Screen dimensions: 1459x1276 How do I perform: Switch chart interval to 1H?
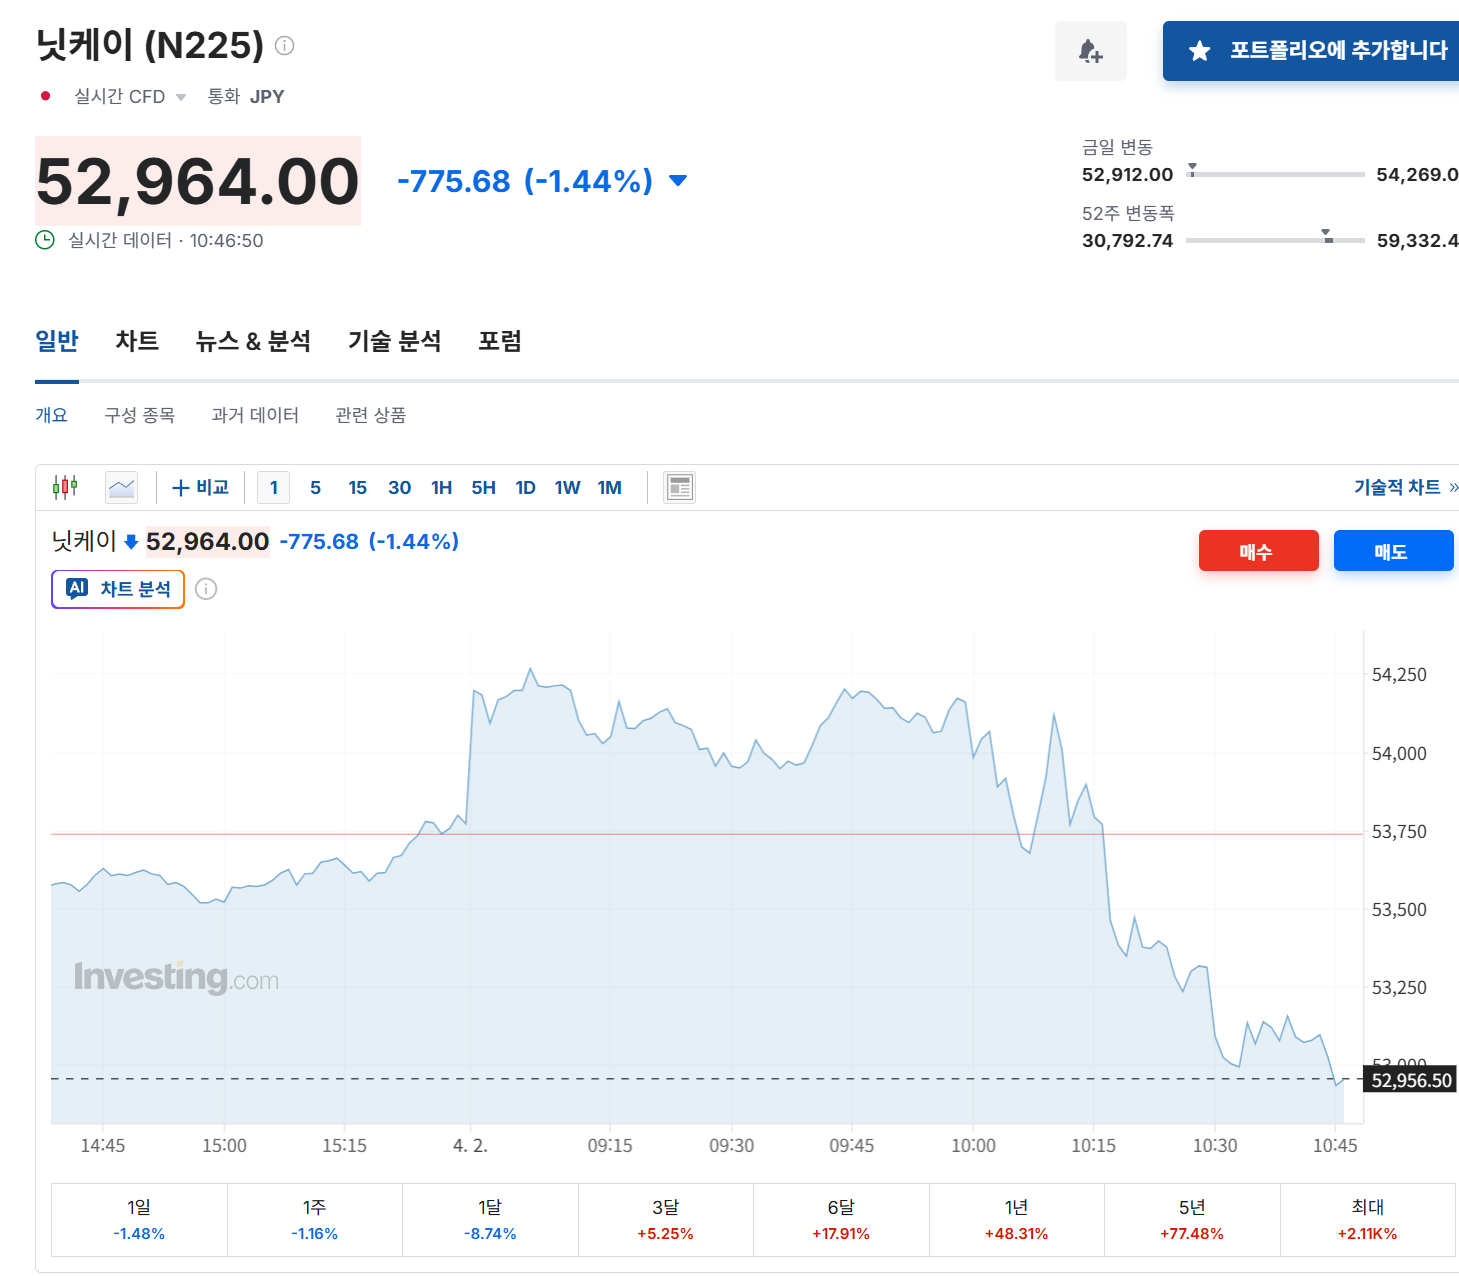[x=441, y=487]
